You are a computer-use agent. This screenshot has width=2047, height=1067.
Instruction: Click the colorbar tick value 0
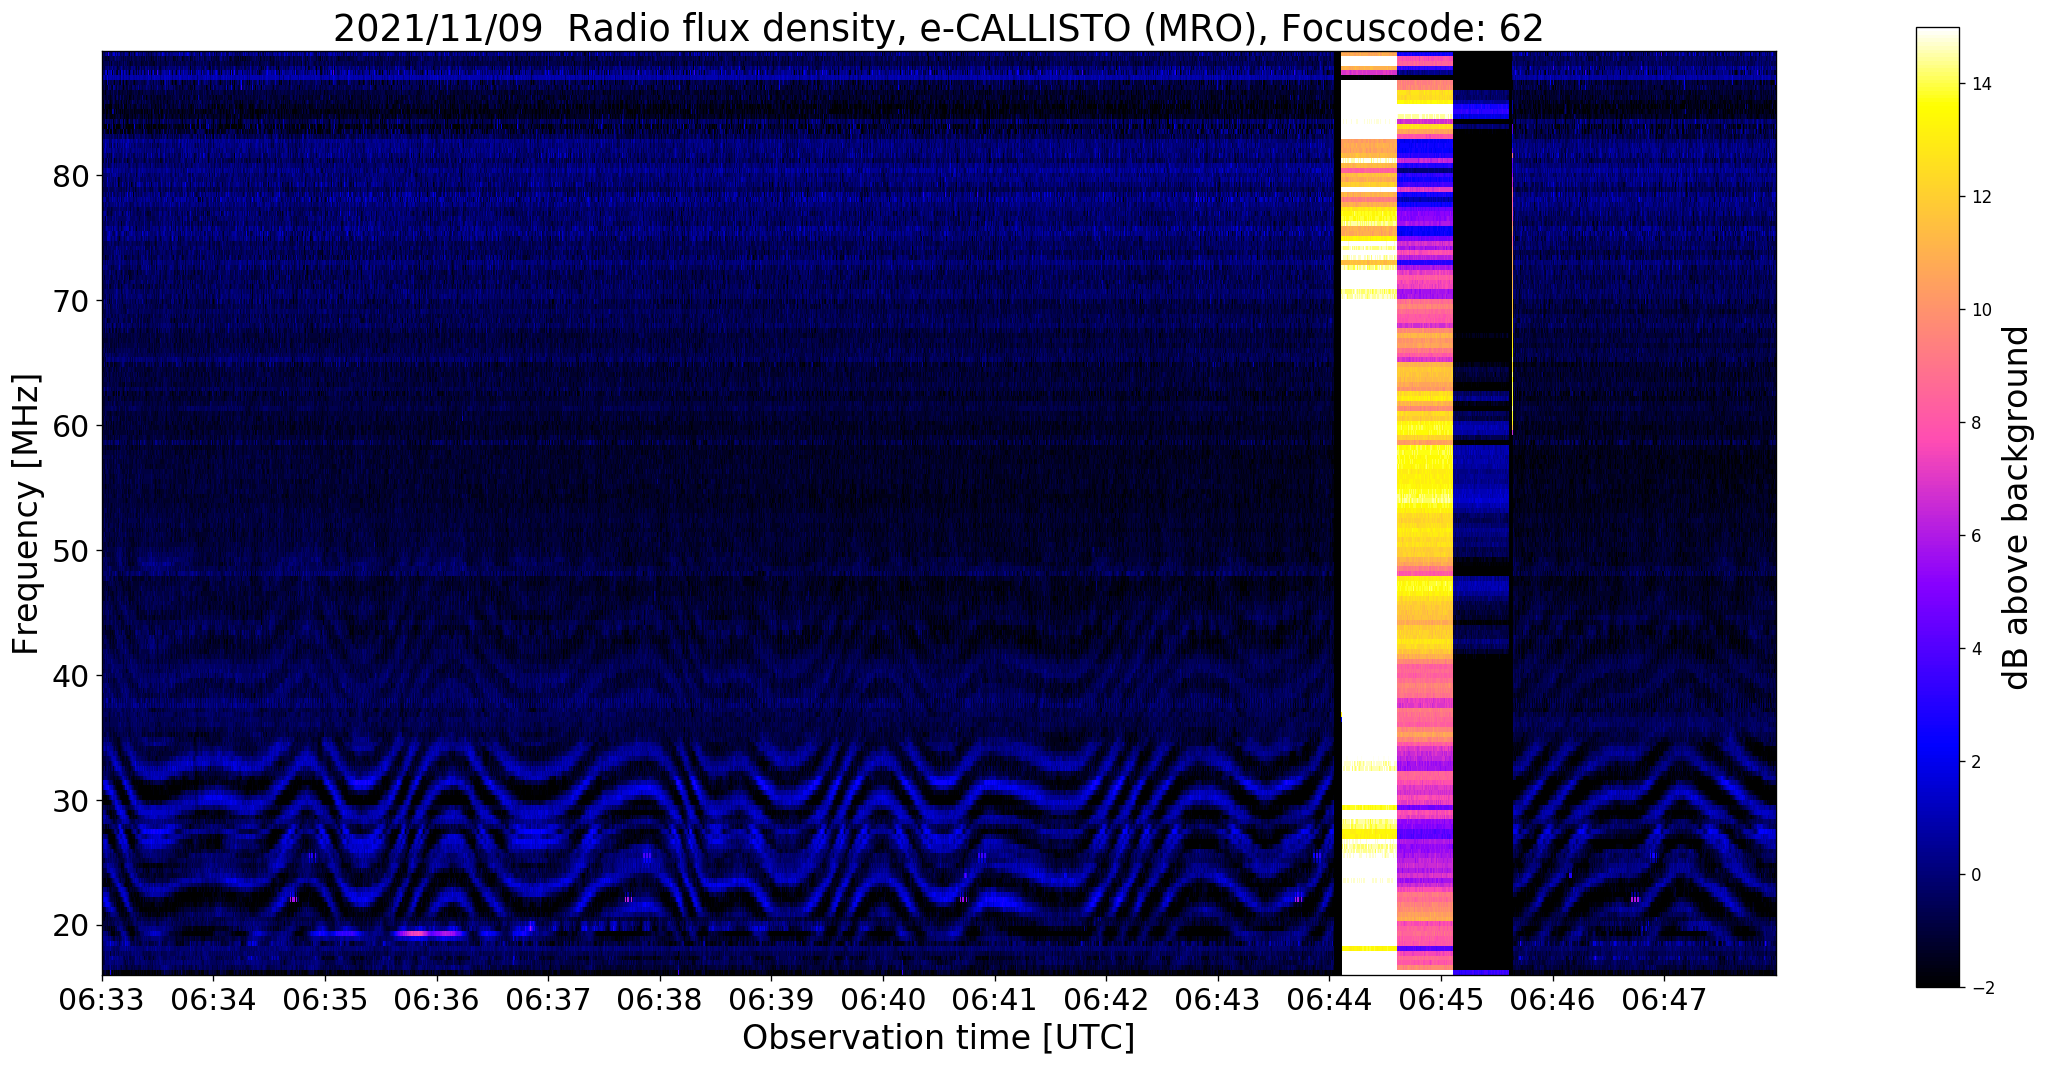[x=1975, y=875]
